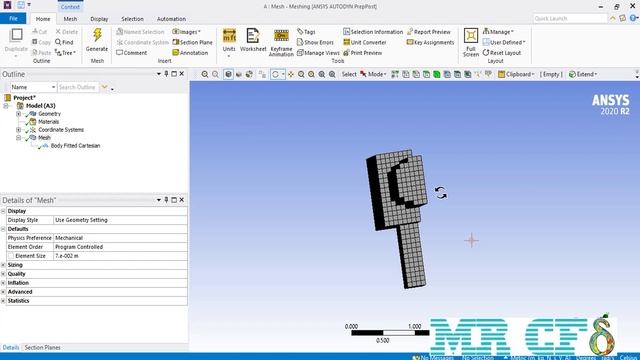This screenshot has height=360, width=640.
Task: Switch to the Mesh ribbon tab
Action: pyautogui.click(x=70, y=19)
